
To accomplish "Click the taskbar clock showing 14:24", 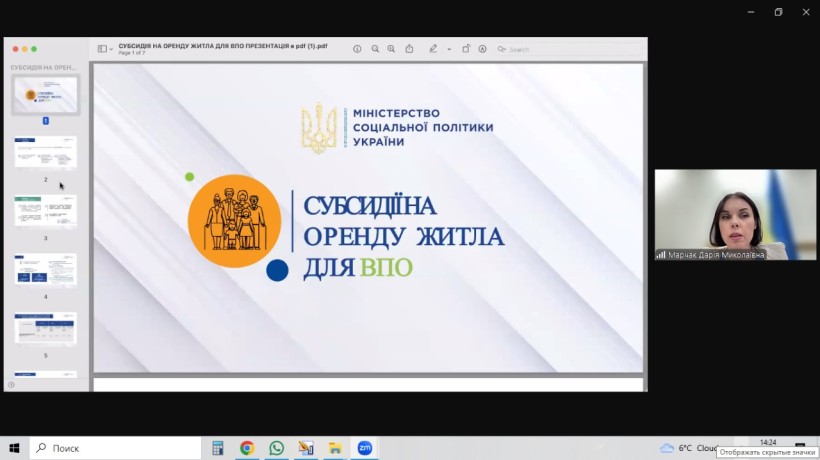I will click(768, 442).
